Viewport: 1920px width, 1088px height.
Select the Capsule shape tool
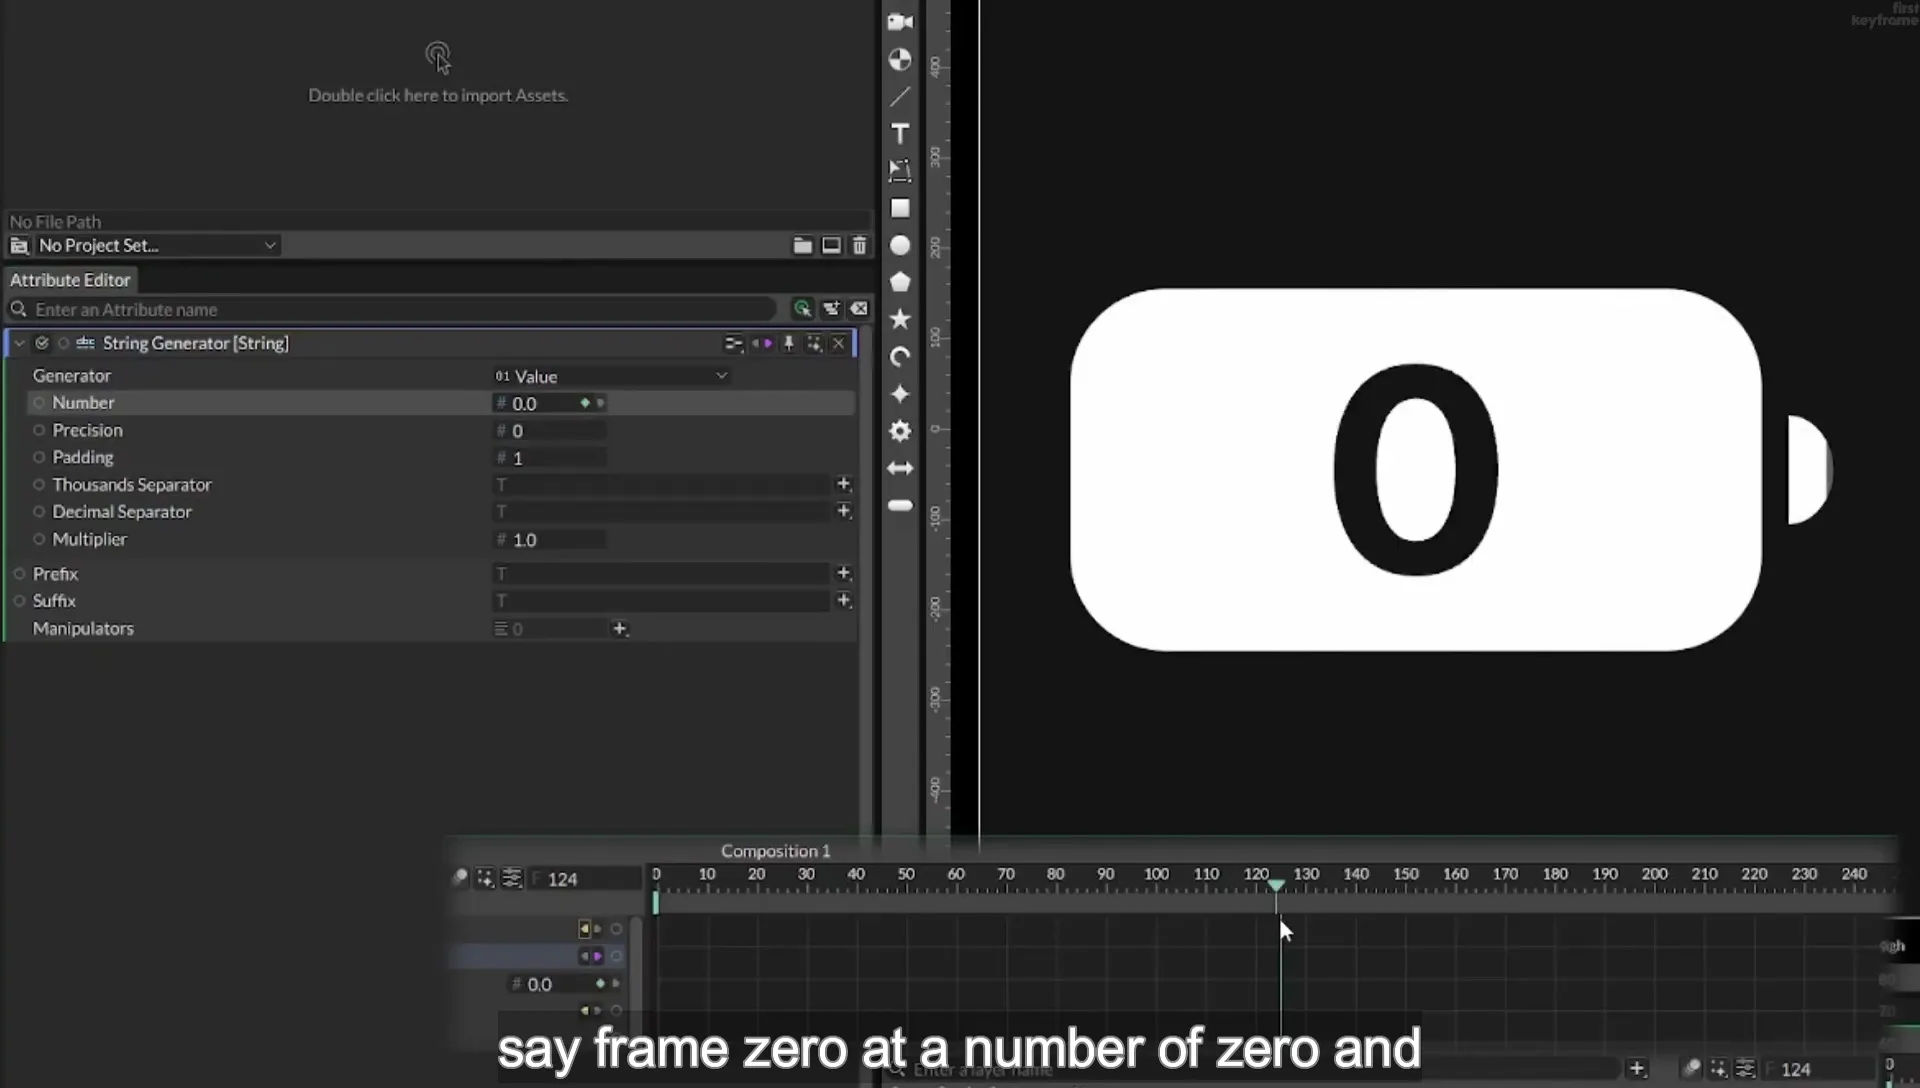coord(900,506)
